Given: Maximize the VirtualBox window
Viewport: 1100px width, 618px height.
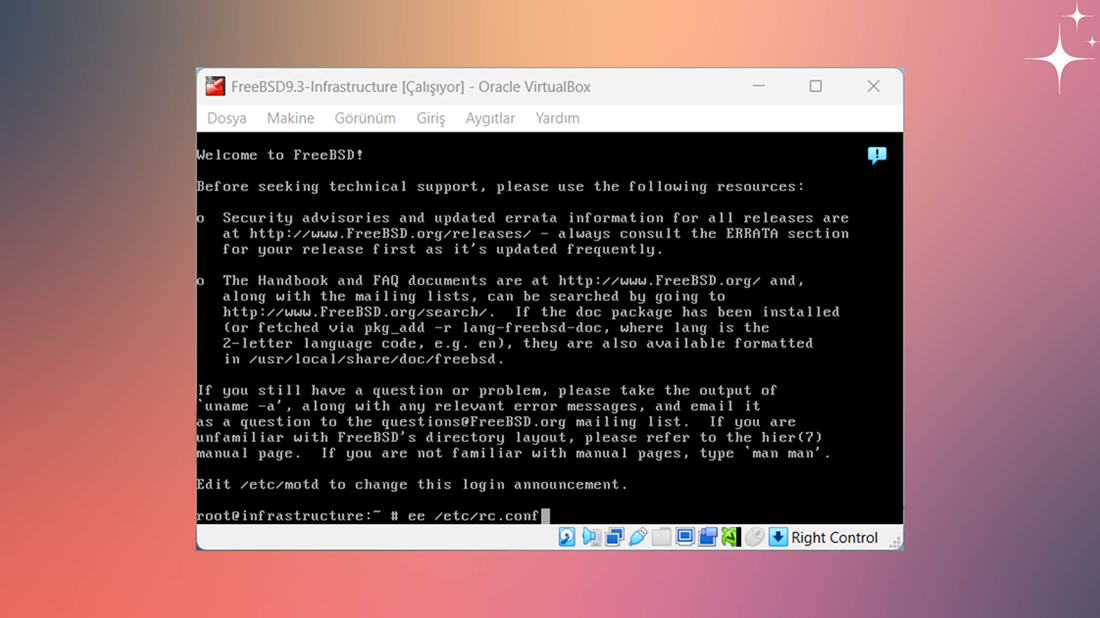Looking at the screenshot, I should click(x=816, y=86).
